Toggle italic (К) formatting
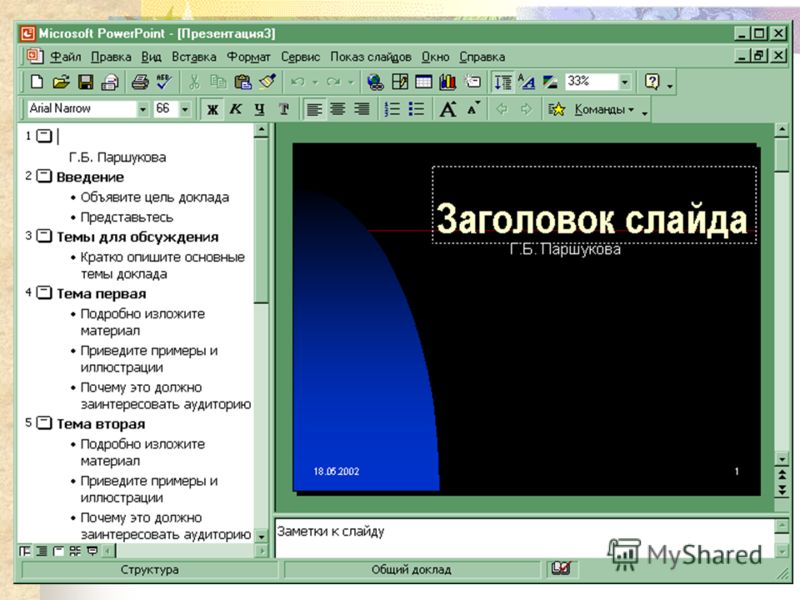This screenshot has height=600, width=800. pos(236,109)
